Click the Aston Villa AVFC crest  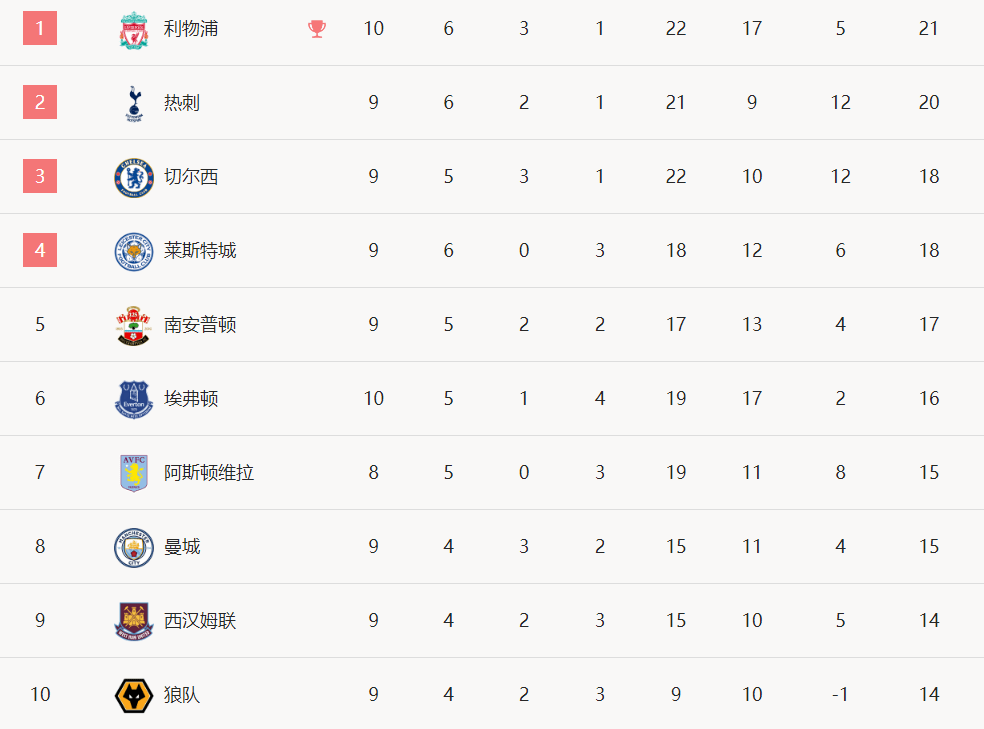(134, 473)
